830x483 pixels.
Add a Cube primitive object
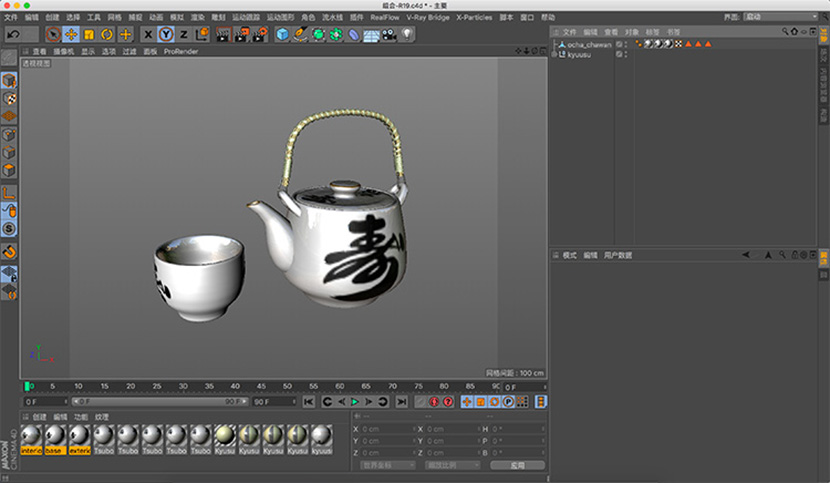[x=283, y=35]
